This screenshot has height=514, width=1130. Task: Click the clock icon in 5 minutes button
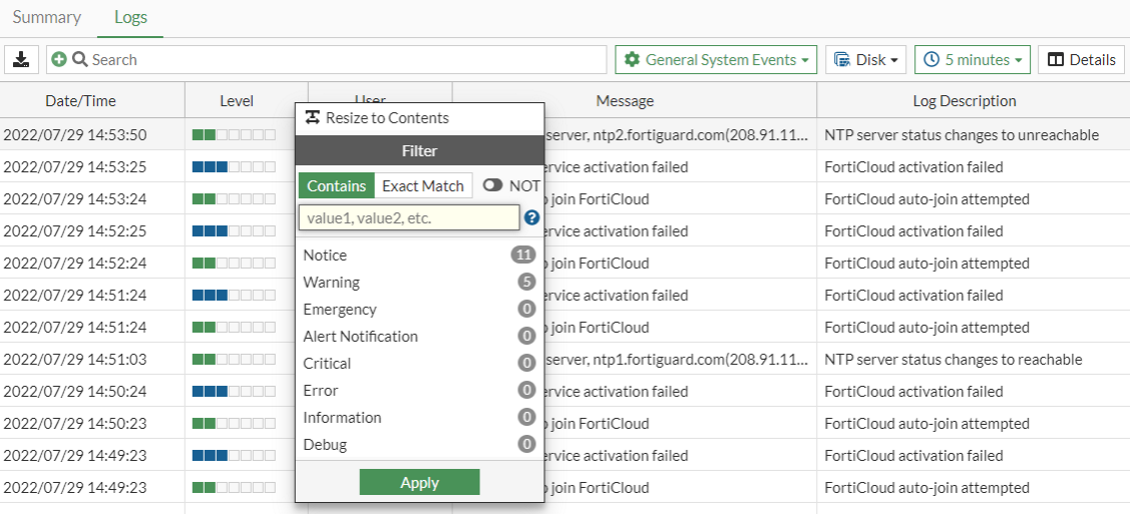tap(931, 60)
